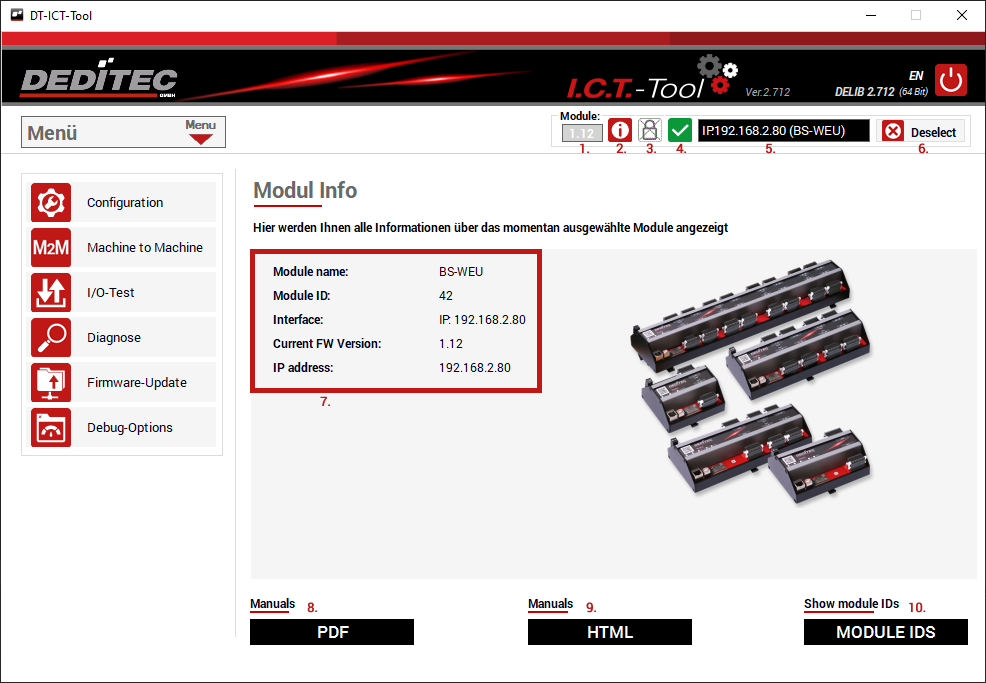This screenshot has height=683, width=986.
Task: Click the red module info icon
Action: click(x=620, y=131)
